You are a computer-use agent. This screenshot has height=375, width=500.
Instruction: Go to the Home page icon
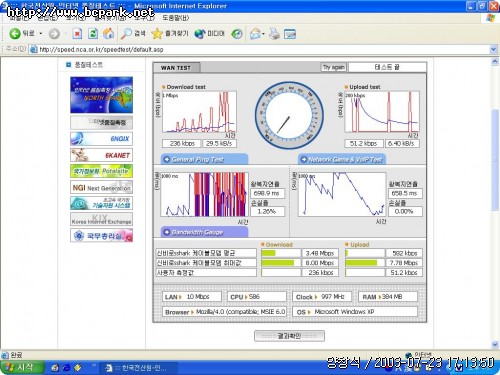pos(108,34)
